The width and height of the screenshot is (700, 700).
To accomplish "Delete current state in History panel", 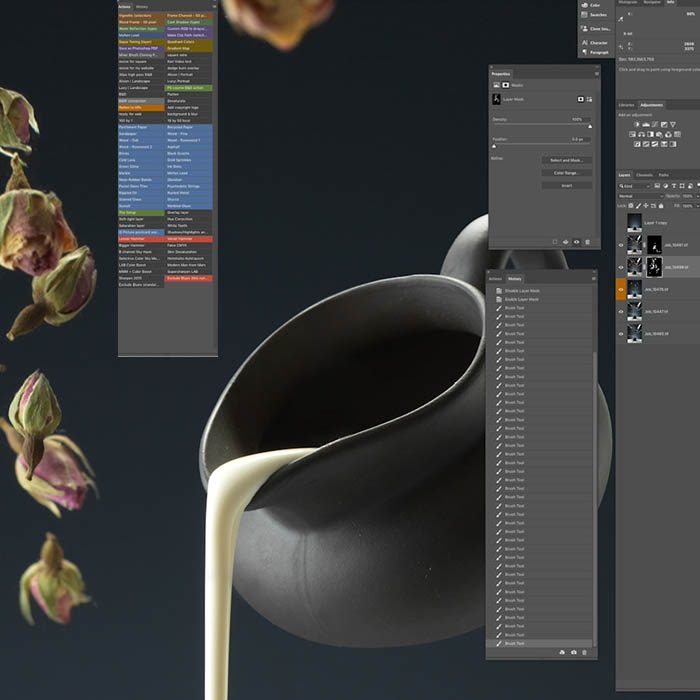I will tap(584, 652).
